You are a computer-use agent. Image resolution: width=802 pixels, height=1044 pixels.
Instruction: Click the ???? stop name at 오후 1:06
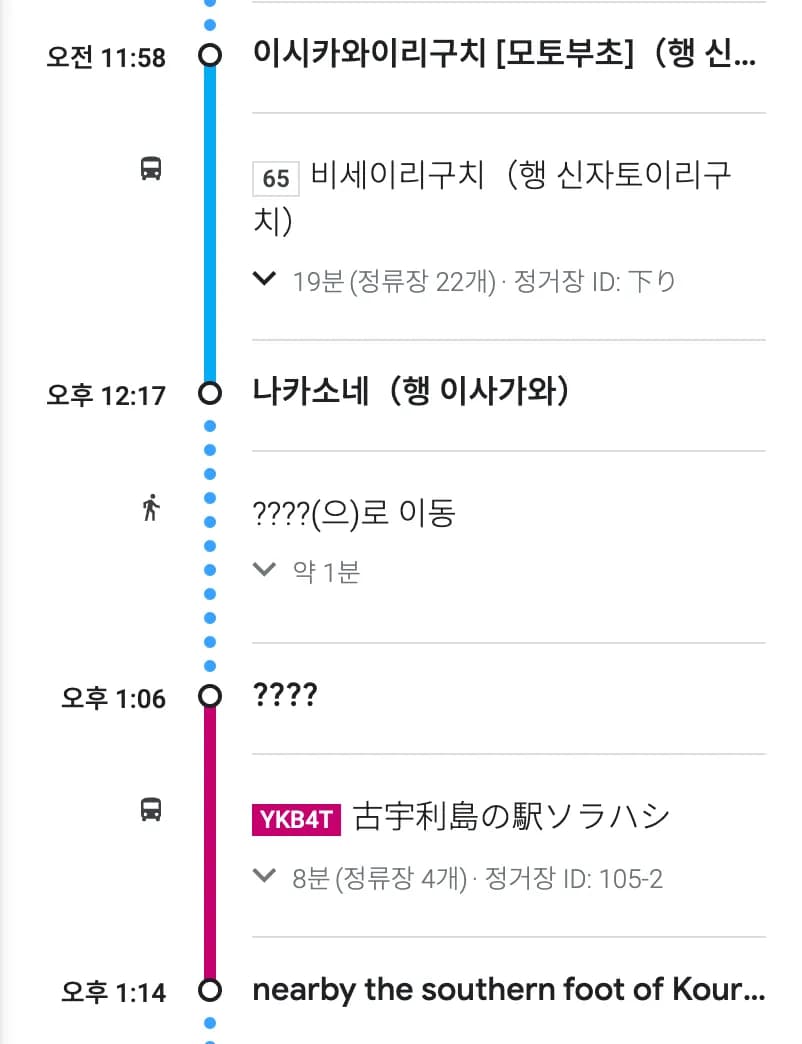tap(285, 694)
